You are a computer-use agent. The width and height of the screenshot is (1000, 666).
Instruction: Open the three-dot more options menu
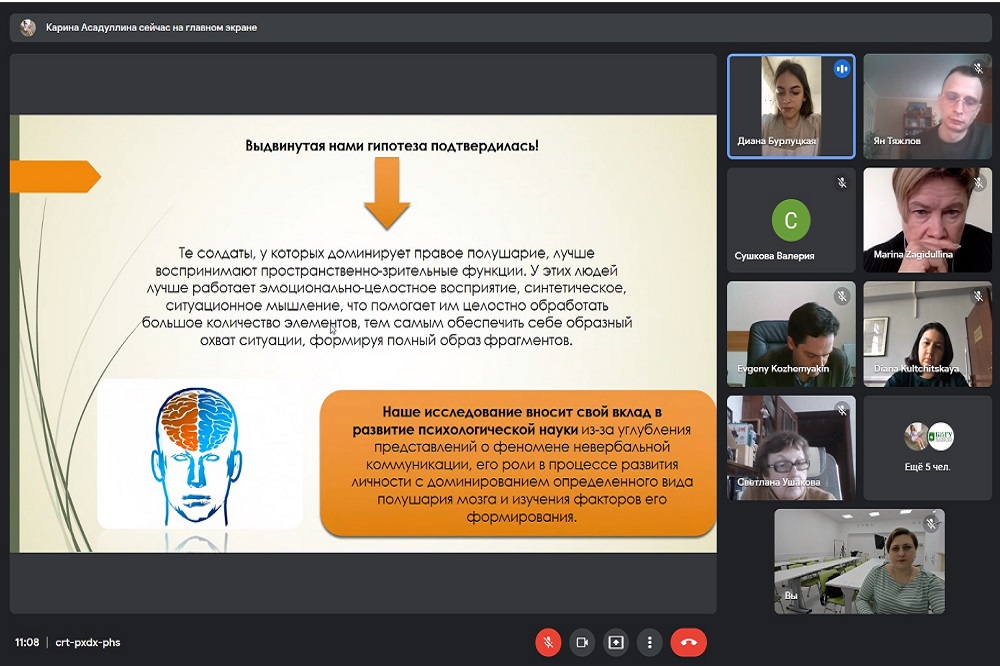pos(650,642)
